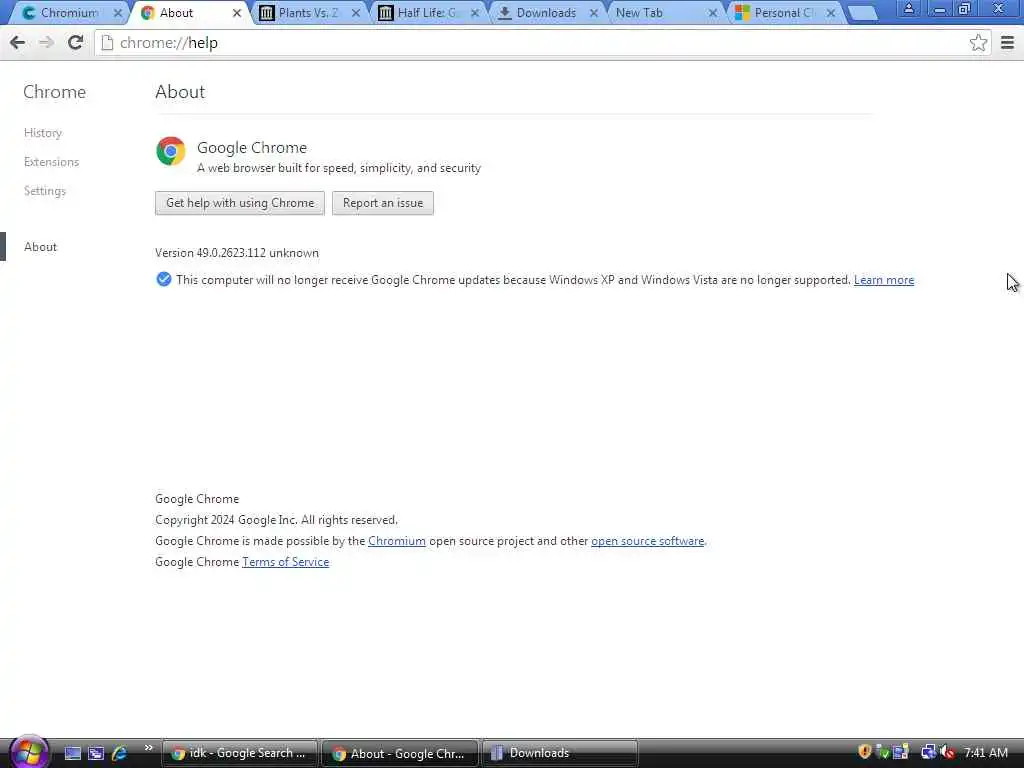Image resolution: width=1024 pixels, height=768 pixels.
Task: Expand the quick launch overflow chevron
Action: tap(148, 748)
